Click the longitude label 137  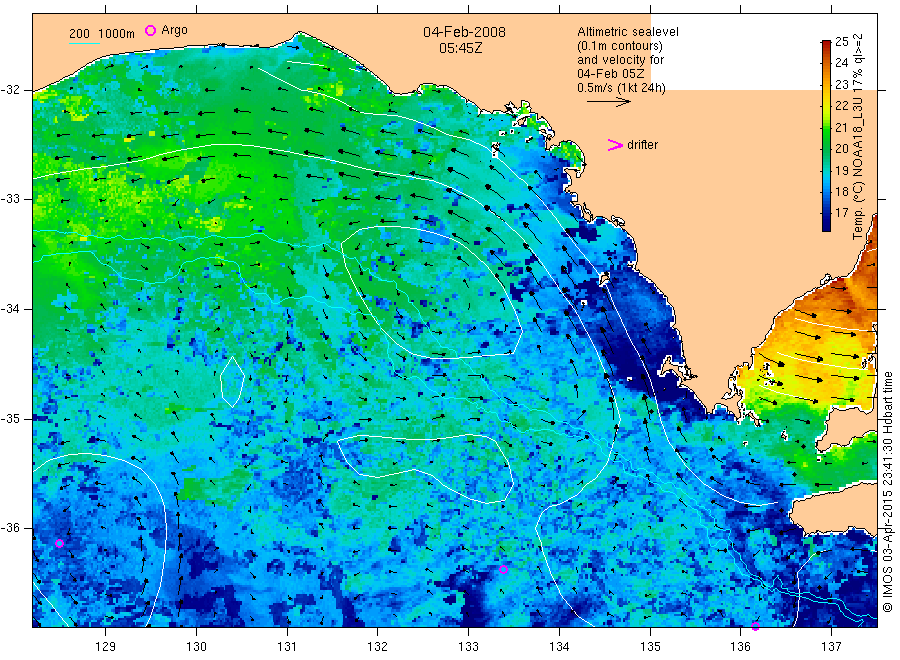point(831,647)
